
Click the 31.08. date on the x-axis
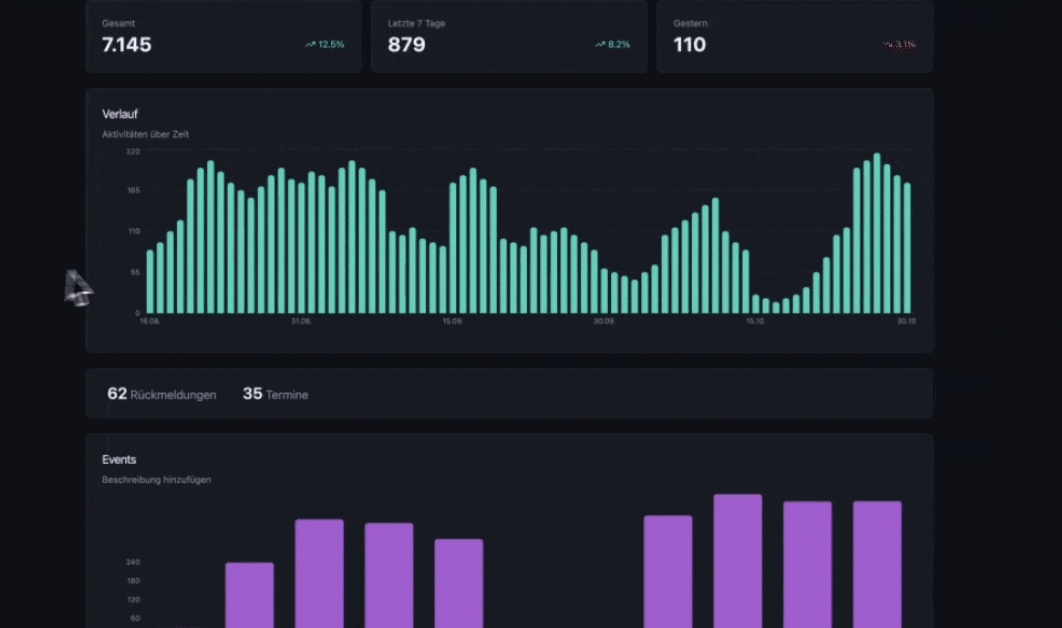(x=301, y=321)
